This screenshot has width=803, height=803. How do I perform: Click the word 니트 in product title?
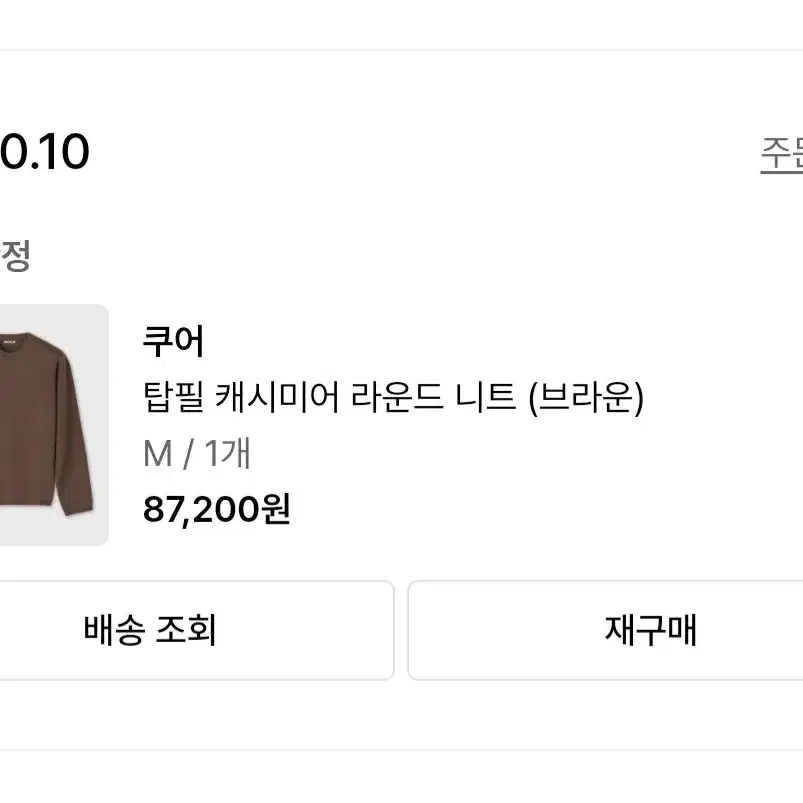tap(485, 398)
